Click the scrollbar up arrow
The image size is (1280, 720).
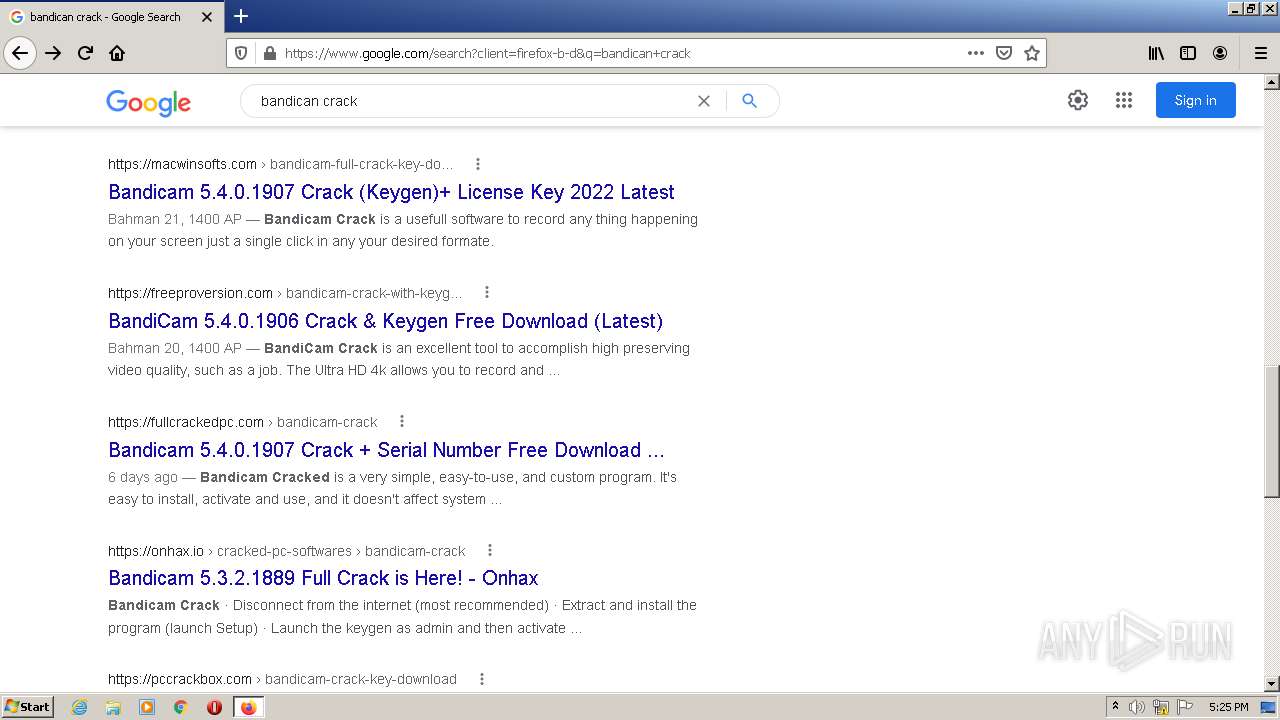point(1272,82)
